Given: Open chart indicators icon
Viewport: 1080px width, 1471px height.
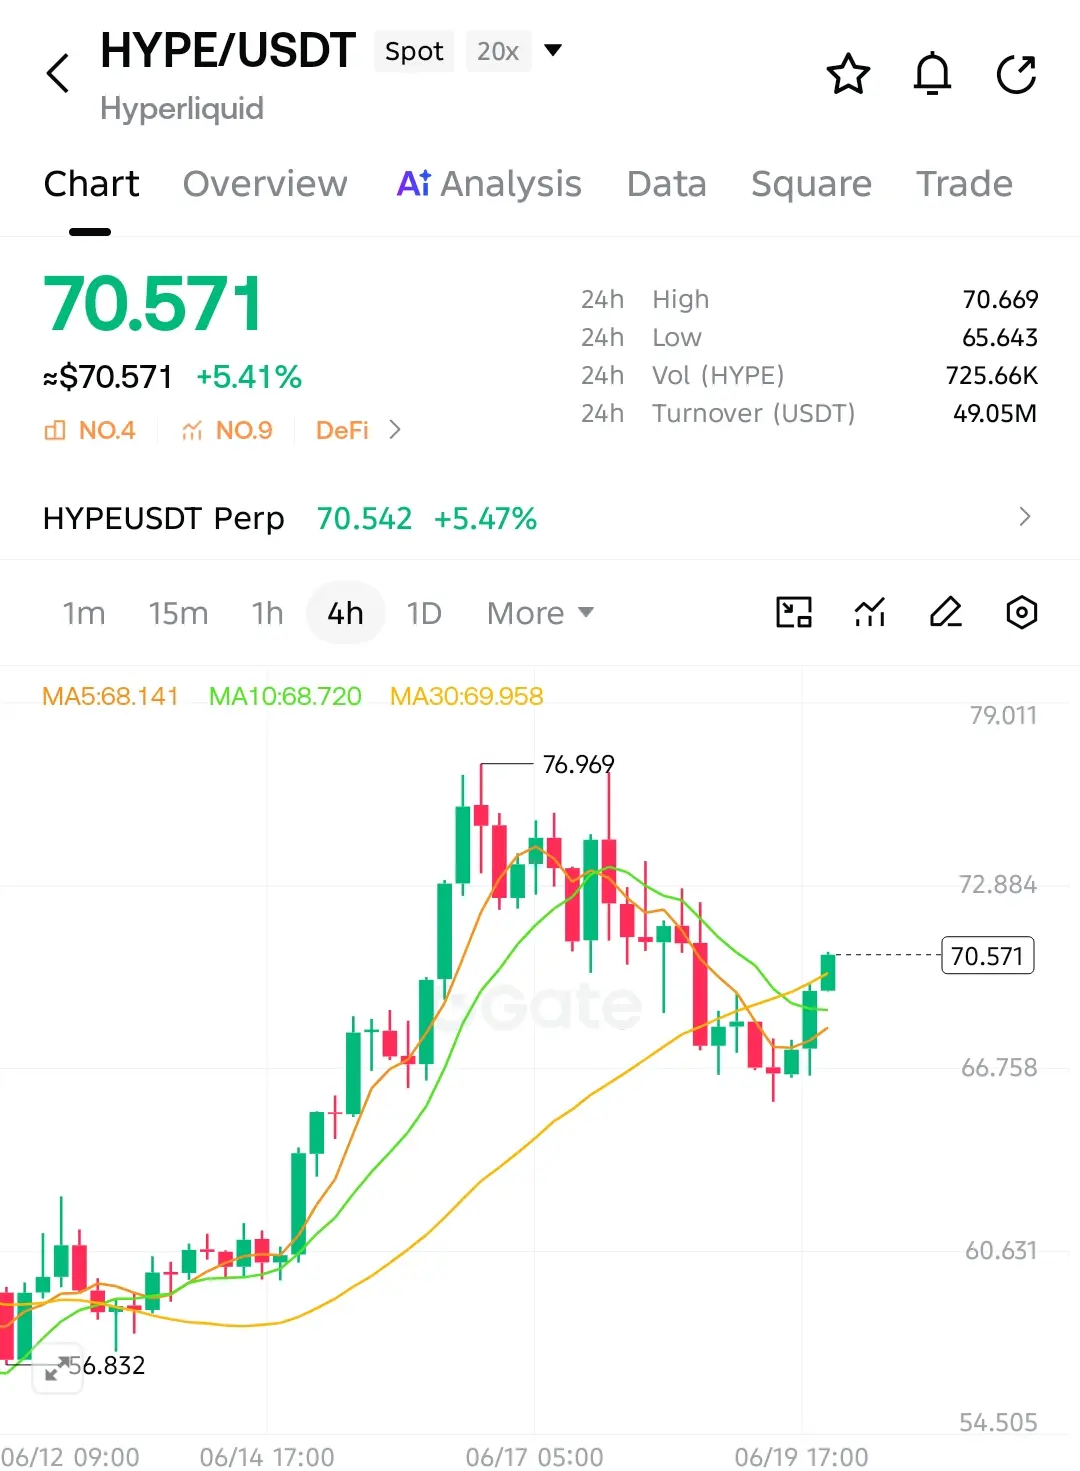Looking at the screenshot, I should (x=870, y=612).
